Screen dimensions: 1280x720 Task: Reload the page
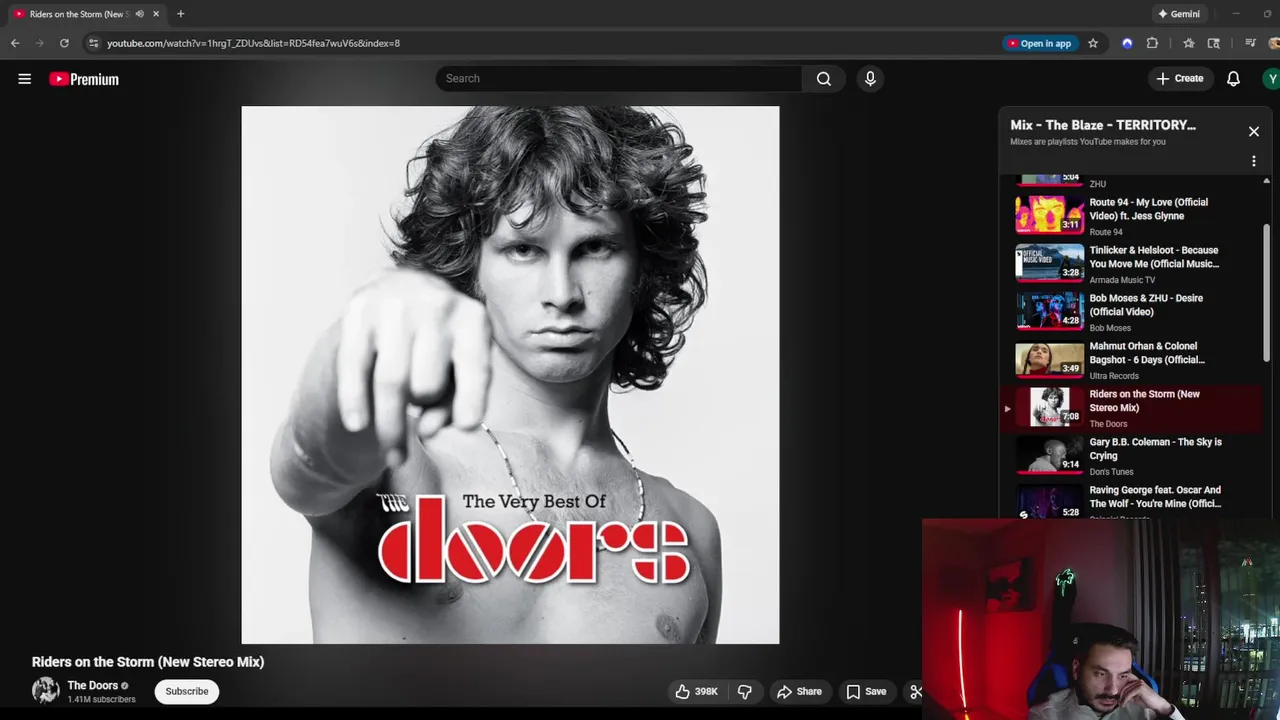tap(64, 43)
